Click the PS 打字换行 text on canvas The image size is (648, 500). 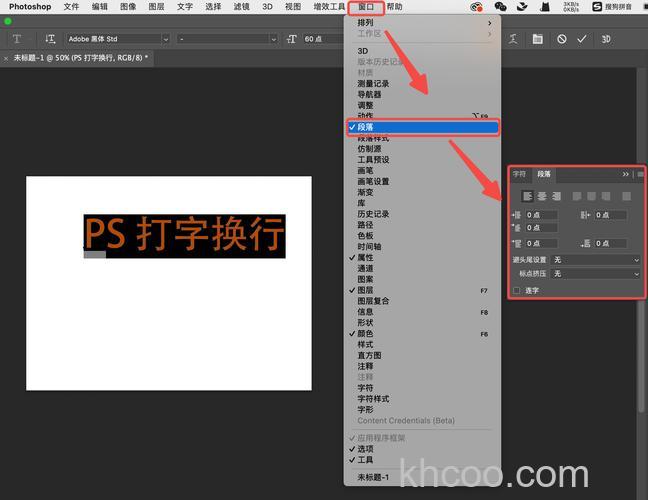(185, 234)
